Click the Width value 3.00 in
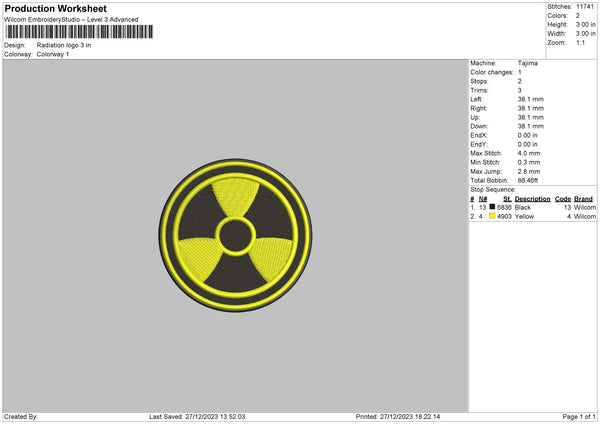Screen dimensions: 600x424 tap(585, 34)
